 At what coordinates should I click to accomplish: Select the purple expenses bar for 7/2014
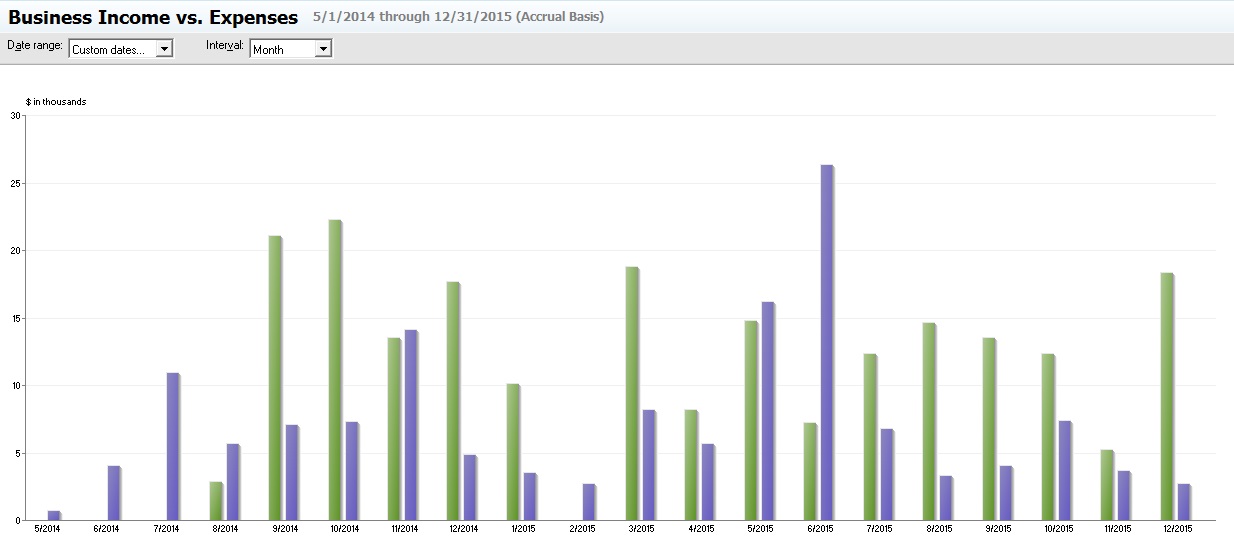[173, 446]
